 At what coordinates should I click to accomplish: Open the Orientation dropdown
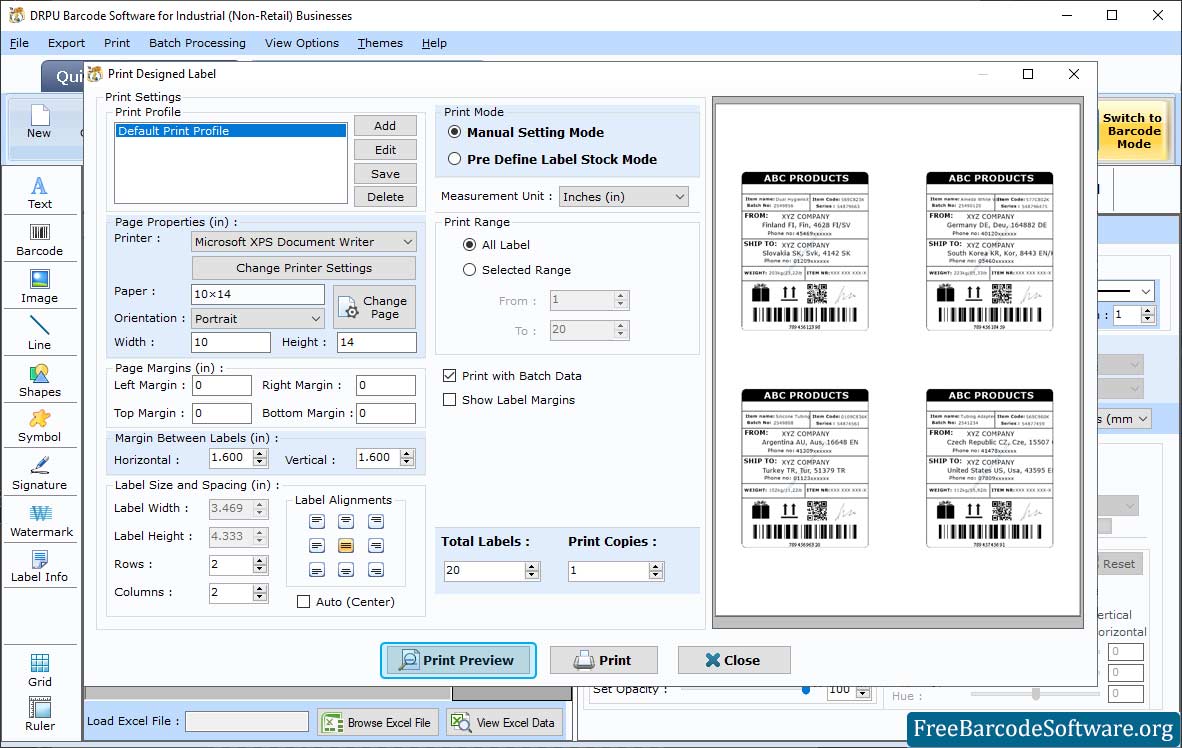[x=258, y=319]
